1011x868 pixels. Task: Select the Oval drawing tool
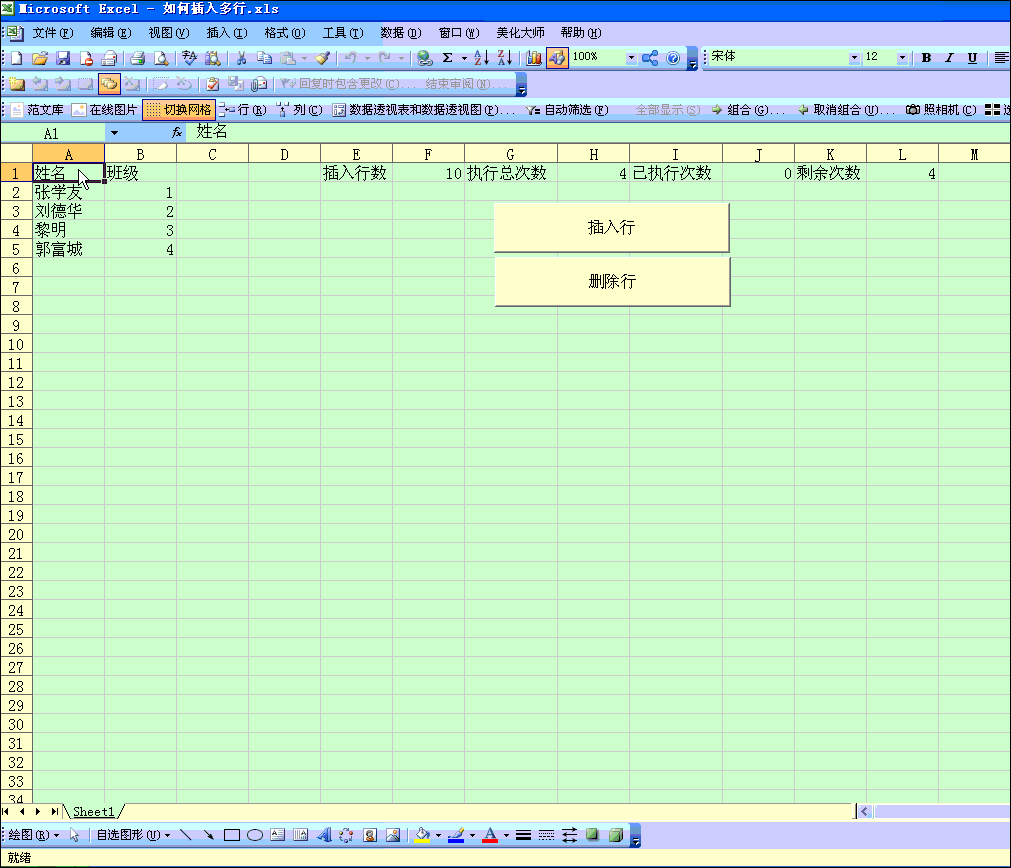[255, 835]
